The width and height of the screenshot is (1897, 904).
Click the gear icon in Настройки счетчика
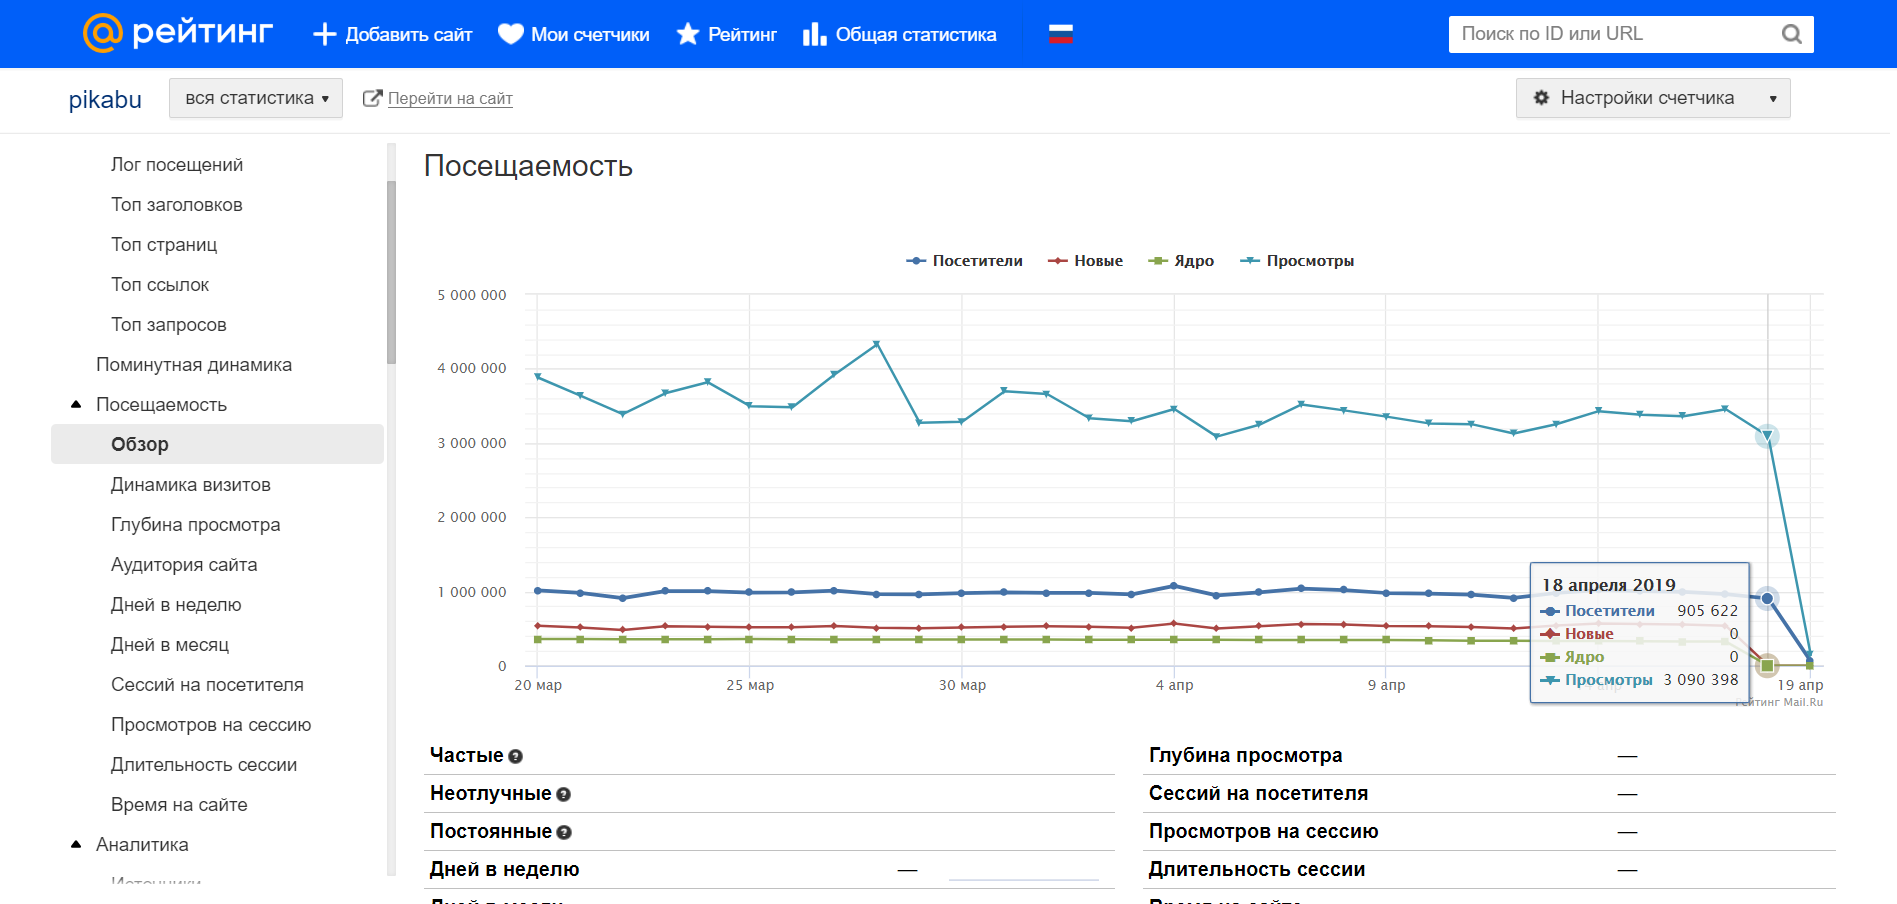pyautogui.click(x=1541, y=98)
